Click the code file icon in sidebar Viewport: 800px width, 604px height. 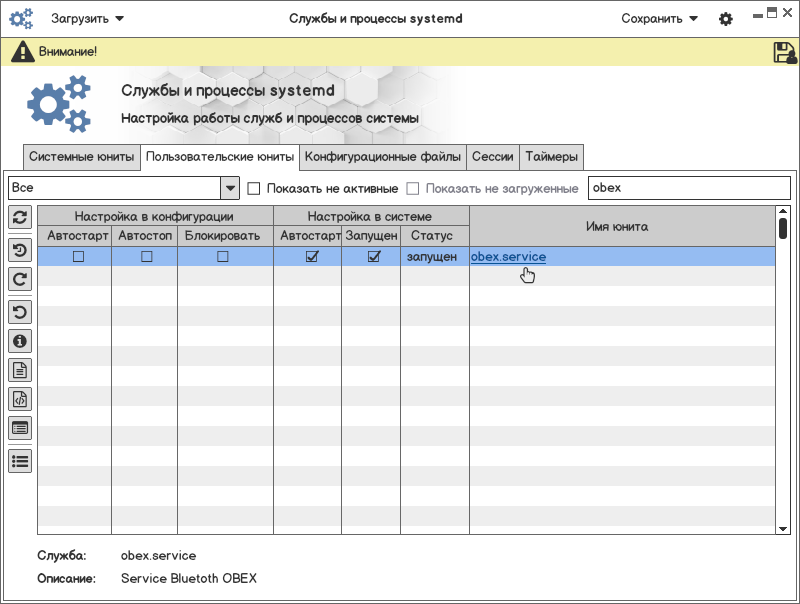(x=20, y=400)
